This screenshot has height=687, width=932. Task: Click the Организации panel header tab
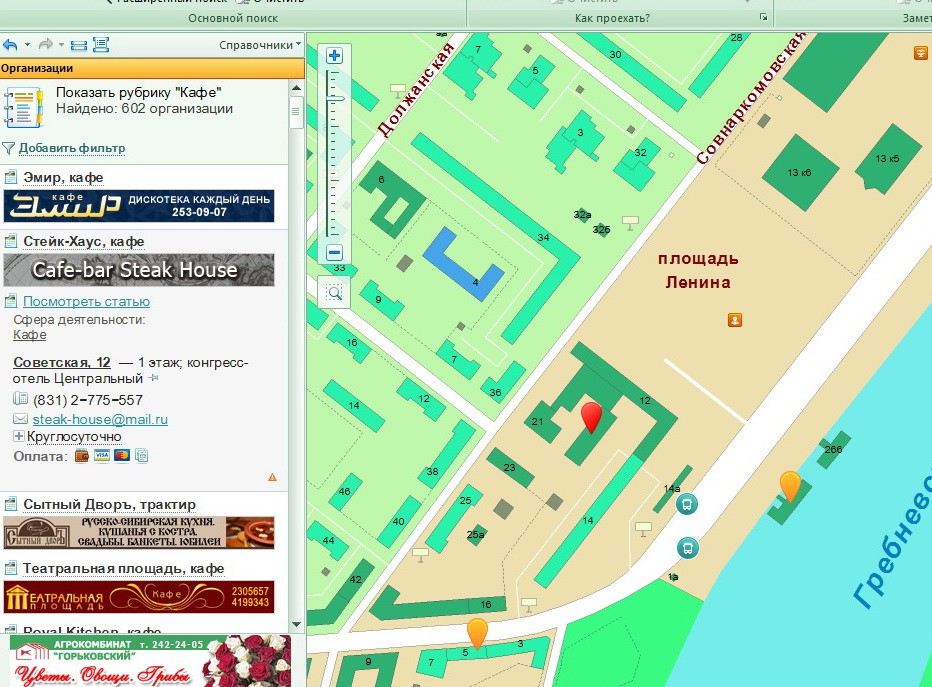(152, 68)
